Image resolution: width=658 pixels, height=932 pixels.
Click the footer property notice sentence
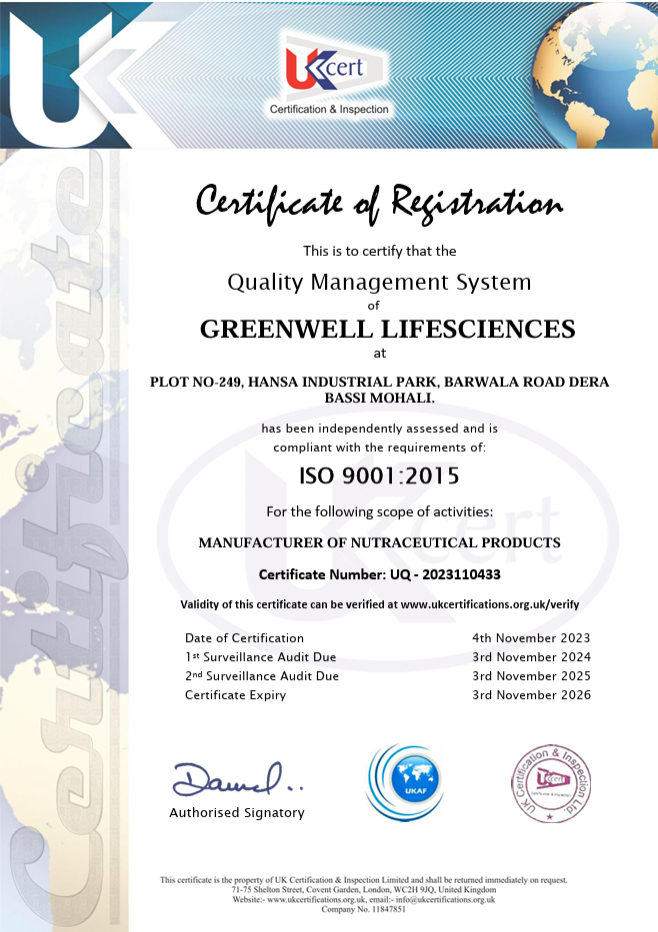[363, 880]
